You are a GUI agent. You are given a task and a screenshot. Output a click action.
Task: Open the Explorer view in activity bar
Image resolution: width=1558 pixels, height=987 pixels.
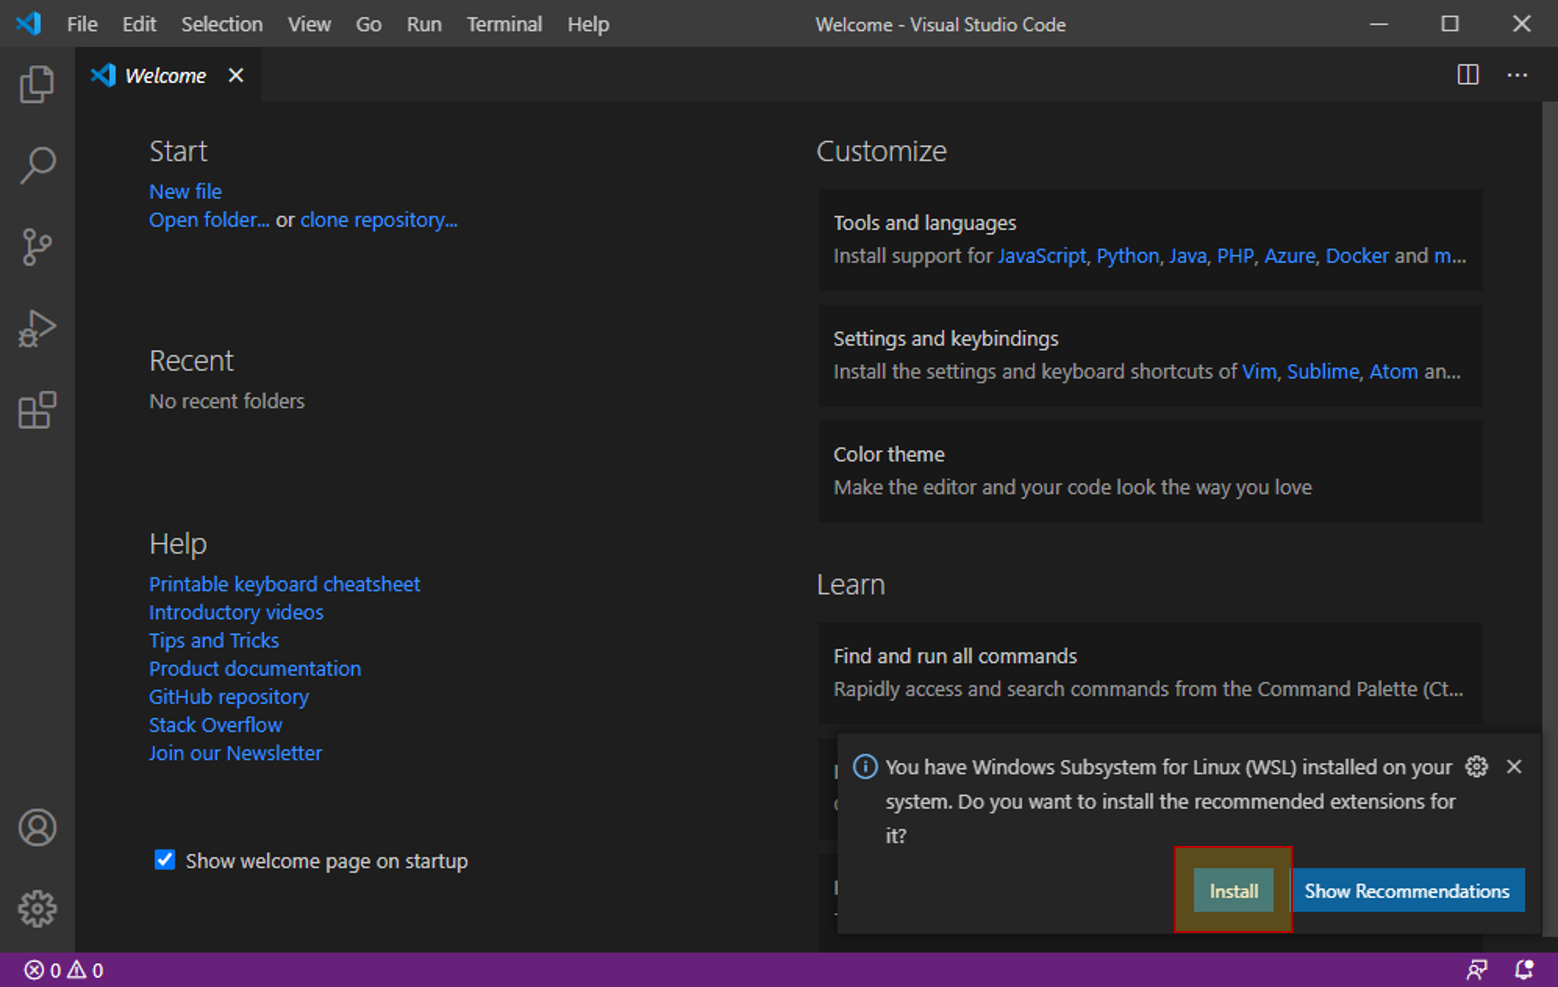[x=37, y=84]
